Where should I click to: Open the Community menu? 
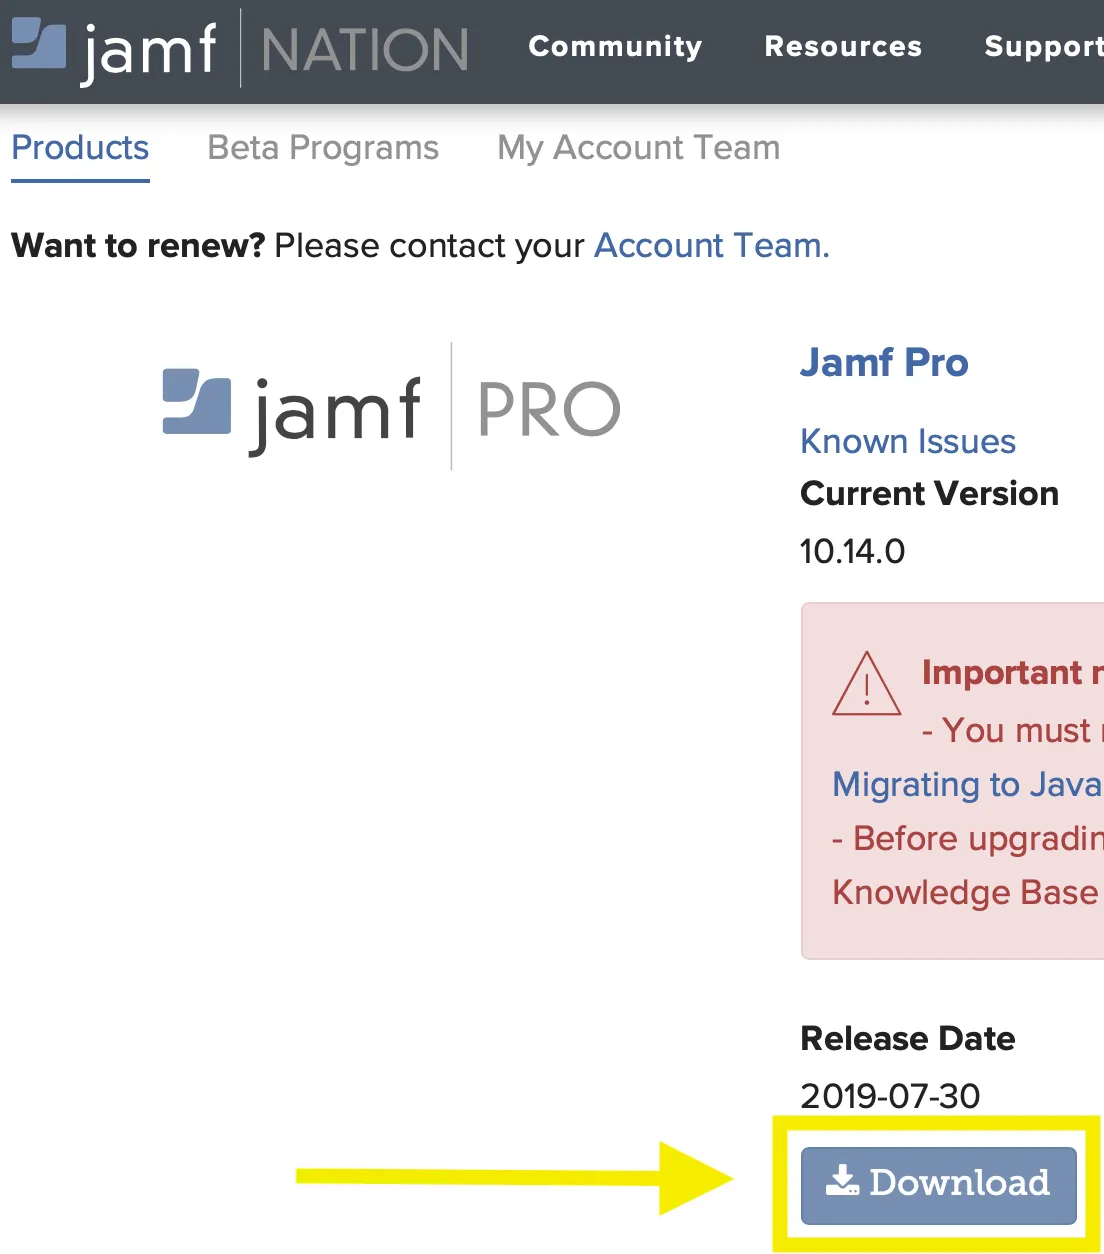pyautogui.click(x=616, y=47)
